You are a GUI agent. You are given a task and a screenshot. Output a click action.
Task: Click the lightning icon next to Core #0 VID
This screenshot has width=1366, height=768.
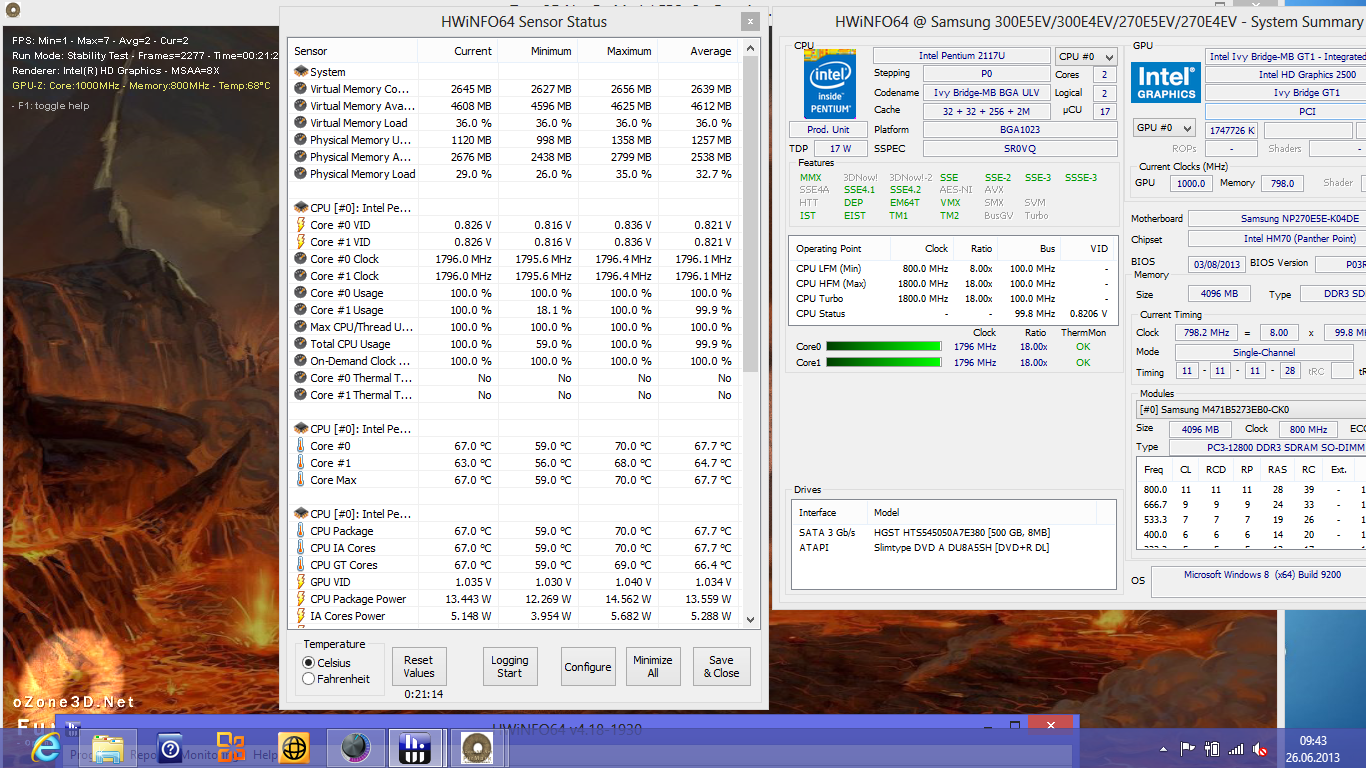tap(300, 225)
